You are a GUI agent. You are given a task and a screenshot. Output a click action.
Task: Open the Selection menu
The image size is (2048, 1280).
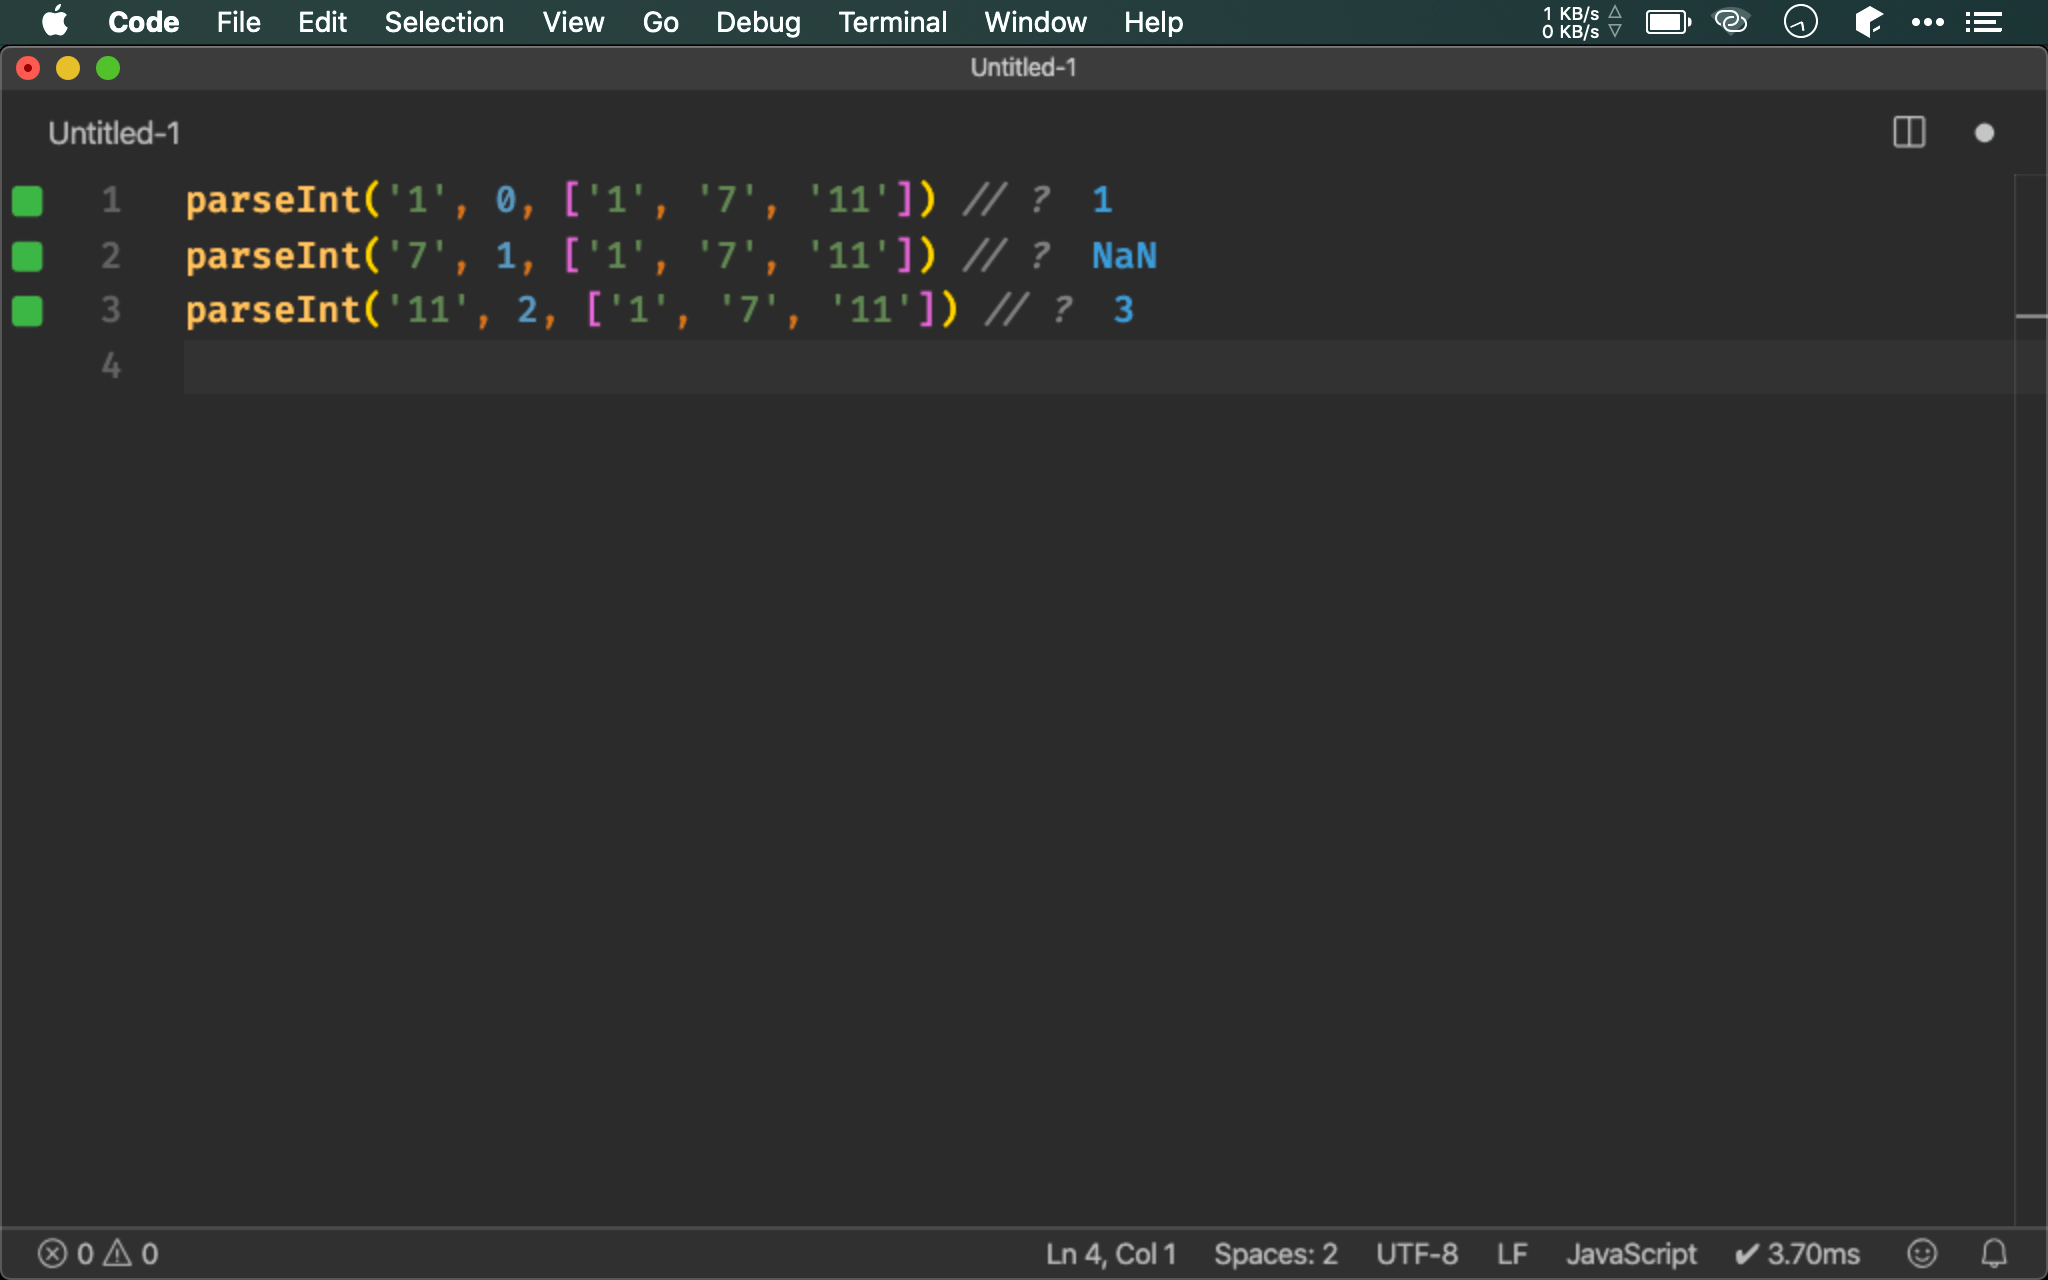[x=444, y=22]
